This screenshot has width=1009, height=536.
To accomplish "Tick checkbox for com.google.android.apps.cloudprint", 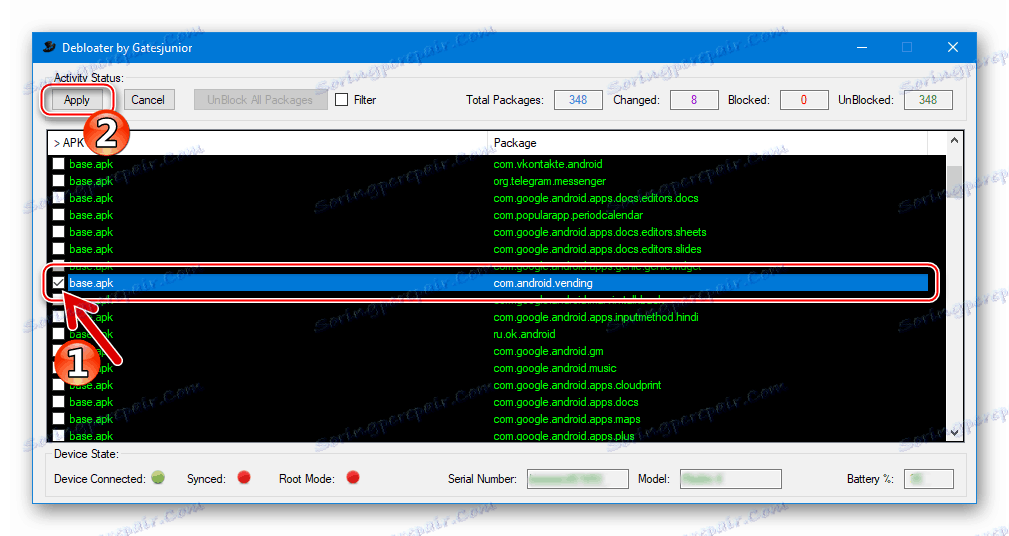I will tap(59, 385).
